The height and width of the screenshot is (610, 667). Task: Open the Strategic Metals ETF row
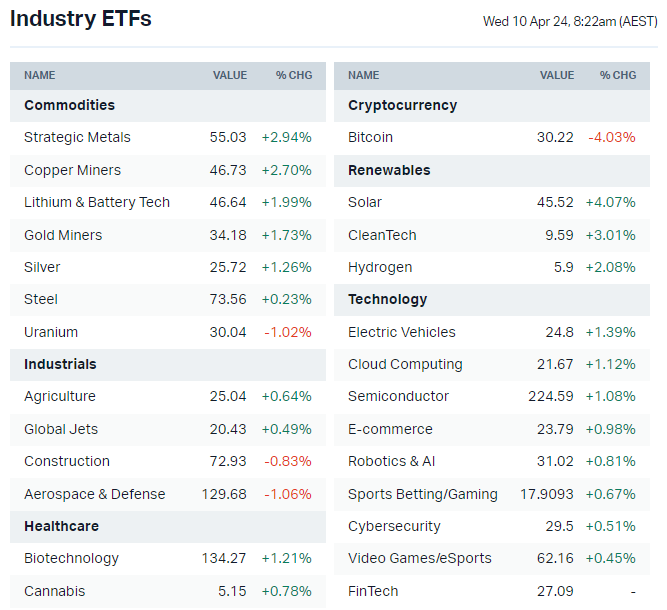pos(77,137)
